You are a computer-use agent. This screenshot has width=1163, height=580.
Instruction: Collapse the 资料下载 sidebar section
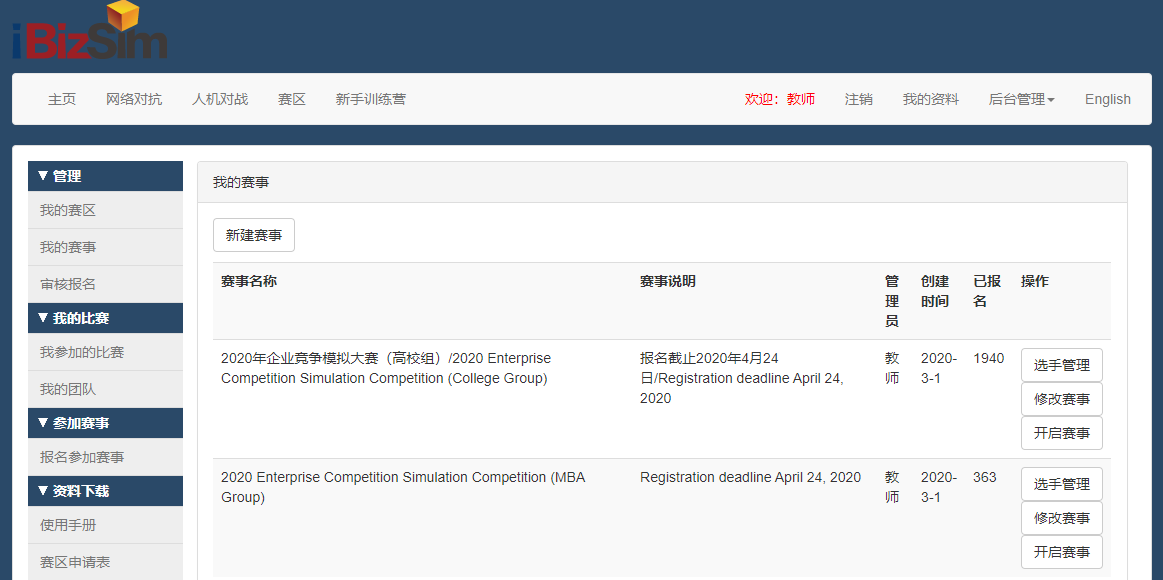coord(105,491)
